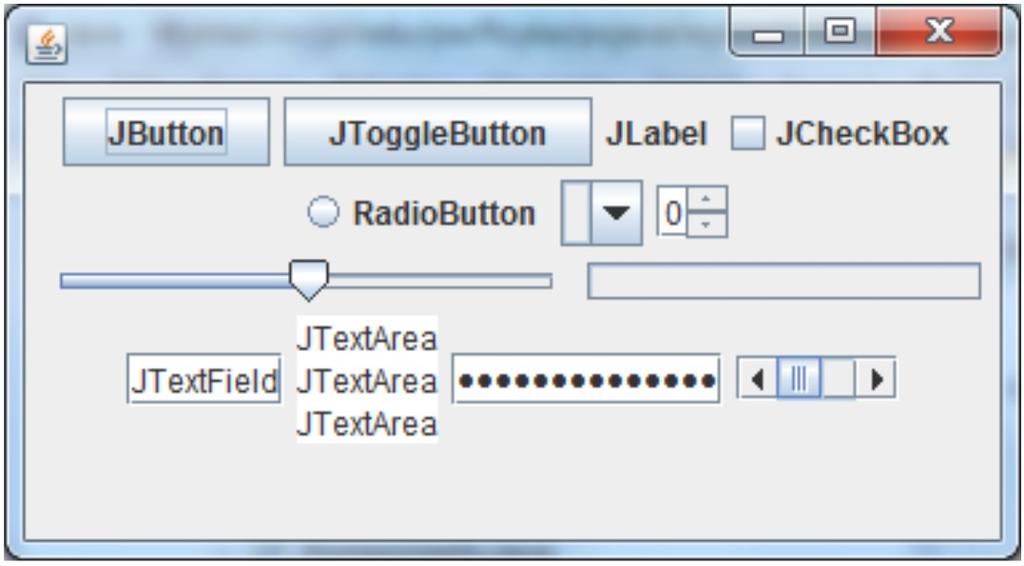Click the spinner number field showing 0
Viewport: 1024px width, 566px height.
(x=672, y=213)
